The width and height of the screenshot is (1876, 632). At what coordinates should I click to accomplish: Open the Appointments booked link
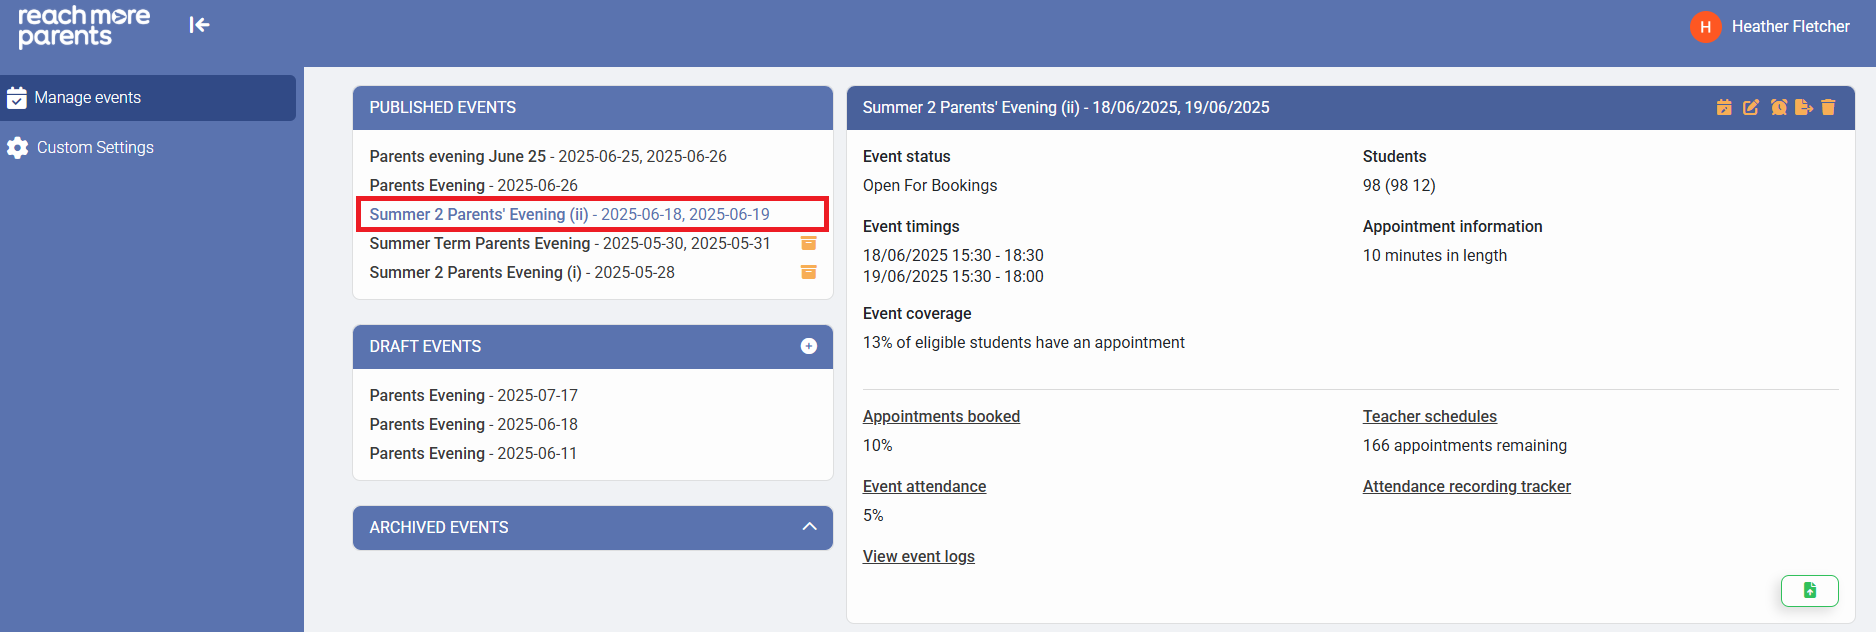point(941,416)
